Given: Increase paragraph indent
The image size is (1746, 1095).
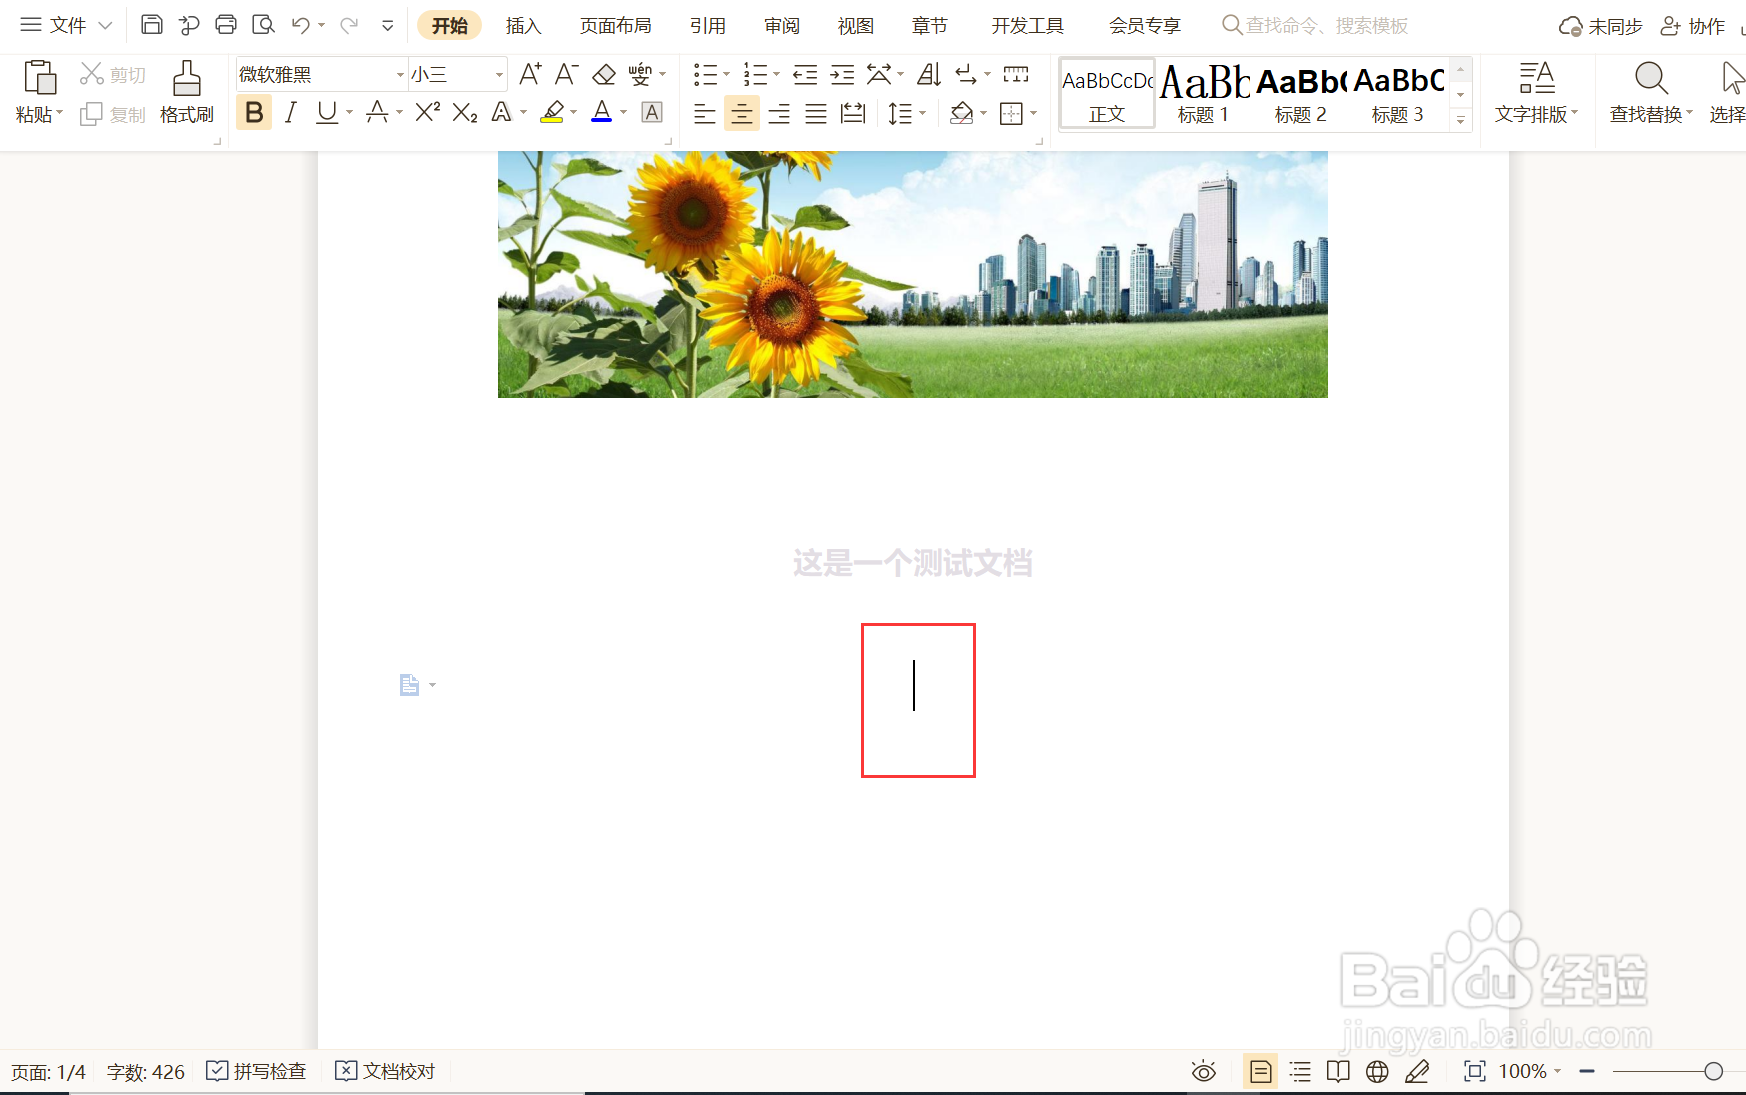Looking at the screenshot, I should (843, 74).
